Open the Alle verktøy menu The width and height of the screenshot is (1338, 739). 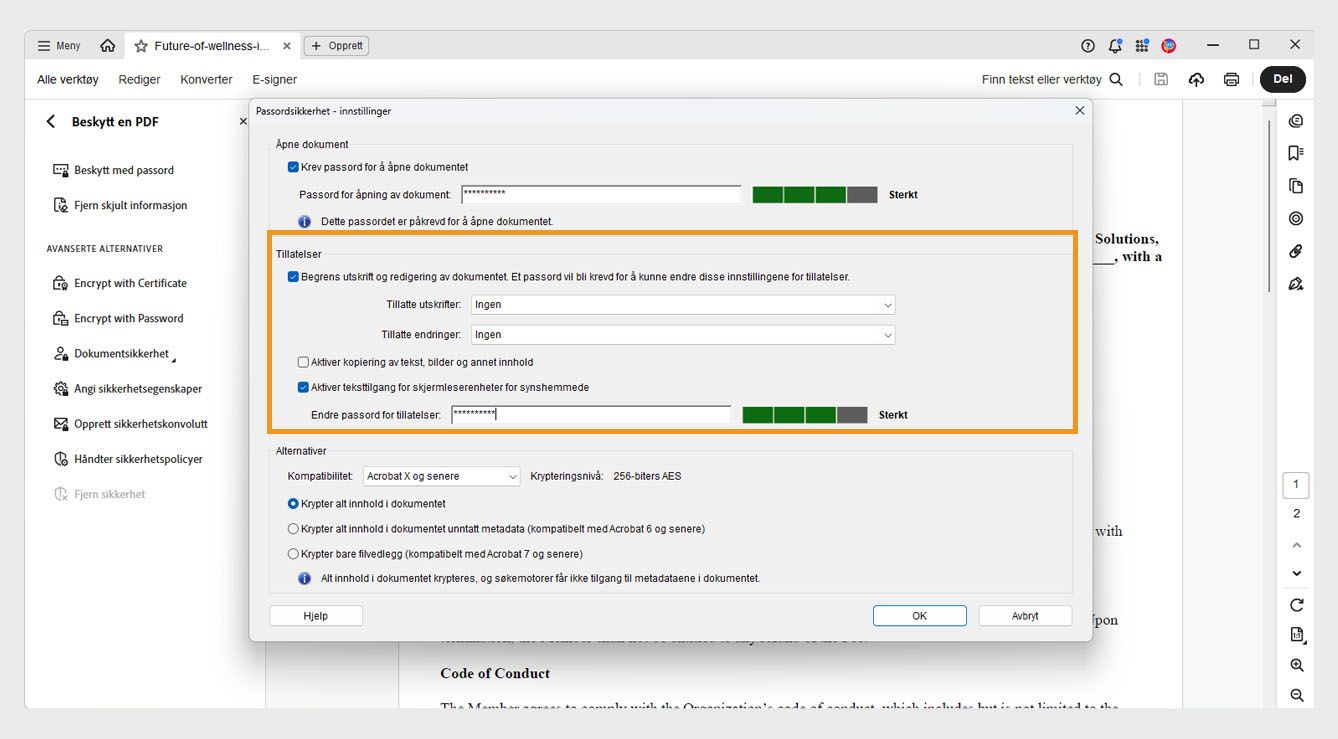point(68,80)
